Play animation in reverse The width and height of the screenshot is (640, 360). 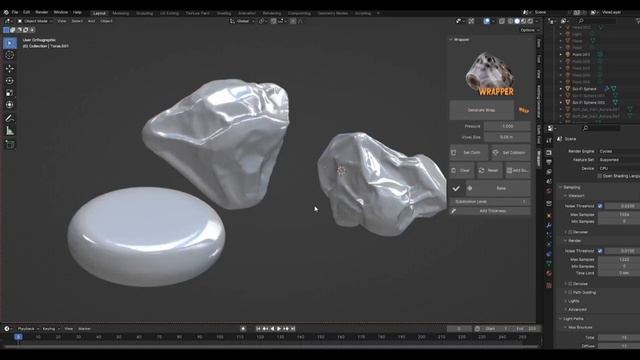coord(272,329)
